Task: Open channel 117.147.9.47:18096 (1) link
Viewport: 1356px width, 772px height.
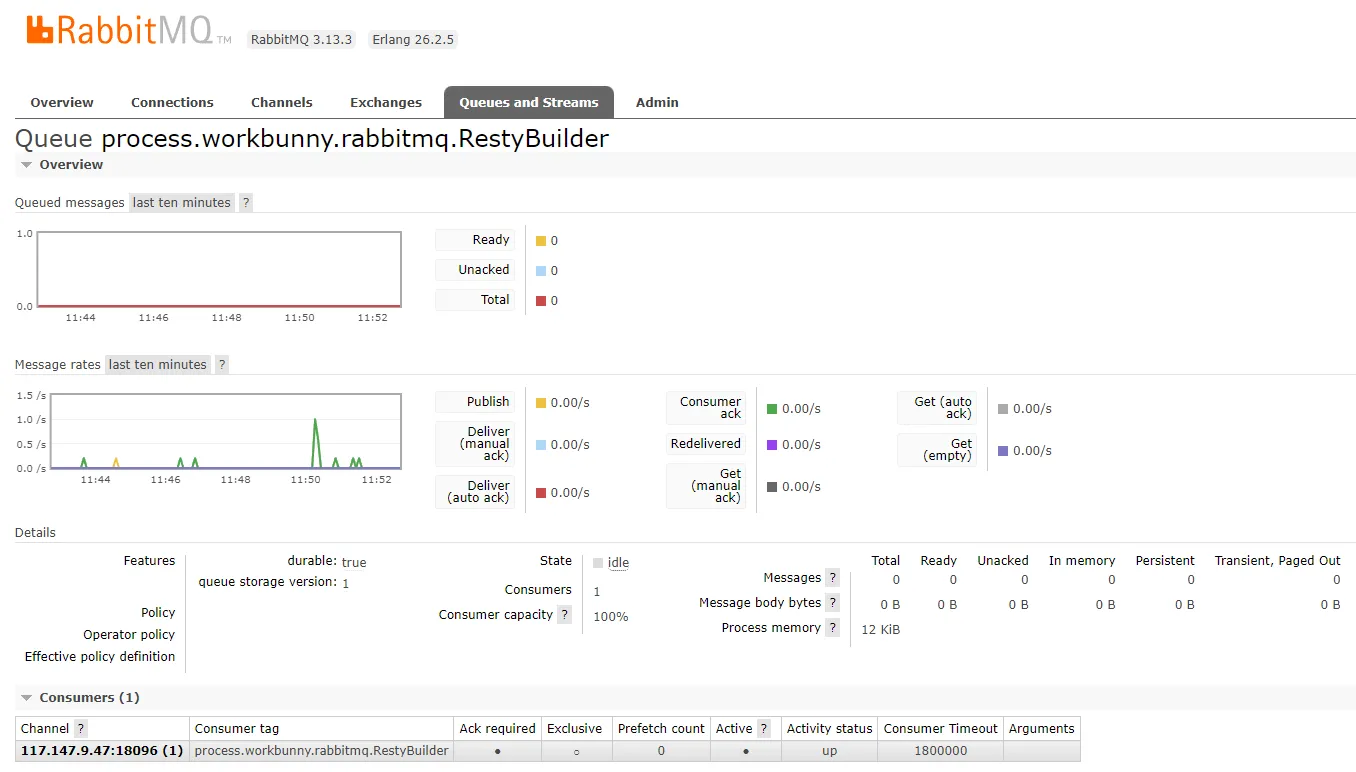Action: pos(102,751)
